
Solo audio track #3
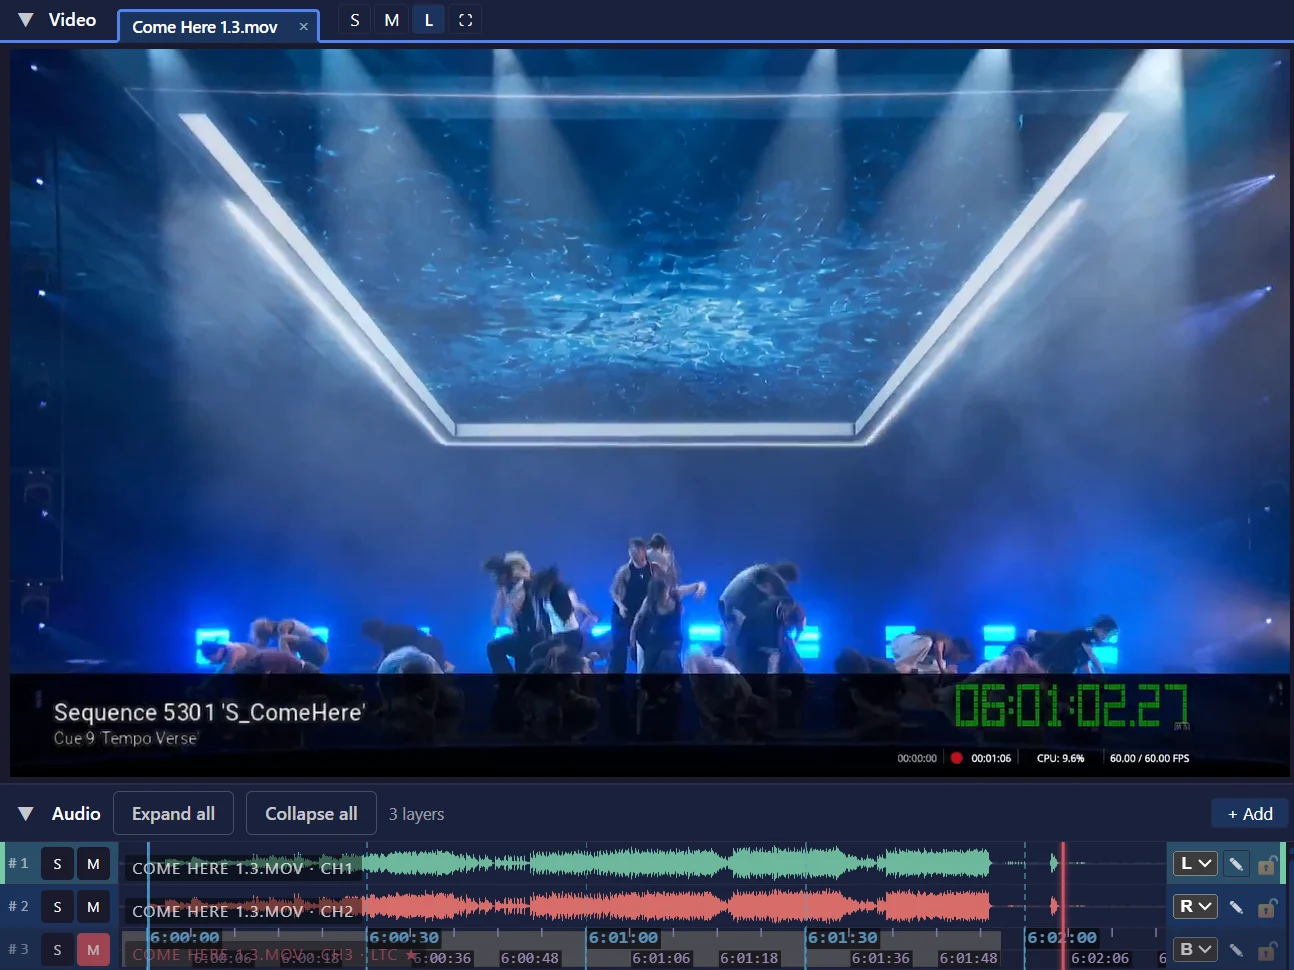[57, 950]
